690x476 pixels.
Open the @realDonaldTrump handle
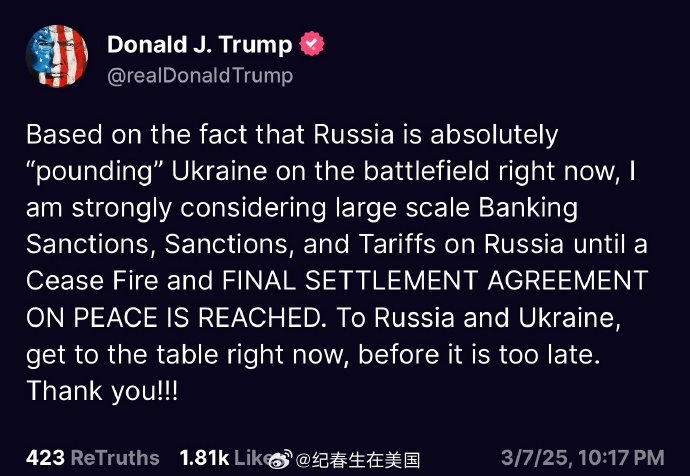[x=200, y=76]
